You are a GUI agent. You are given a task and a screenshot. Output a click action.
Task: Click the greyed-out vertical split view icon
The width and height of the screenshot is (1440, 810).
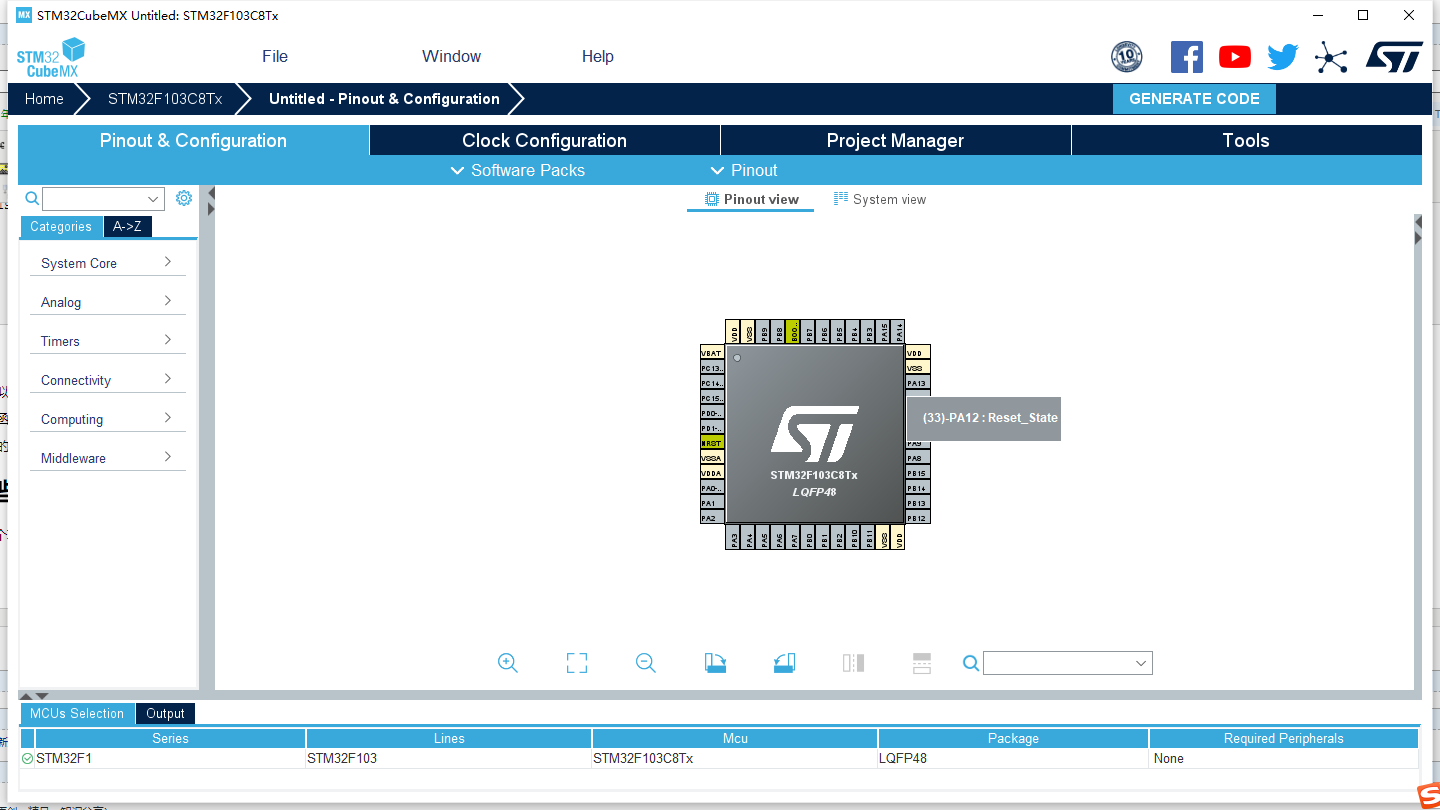point(853,663)
